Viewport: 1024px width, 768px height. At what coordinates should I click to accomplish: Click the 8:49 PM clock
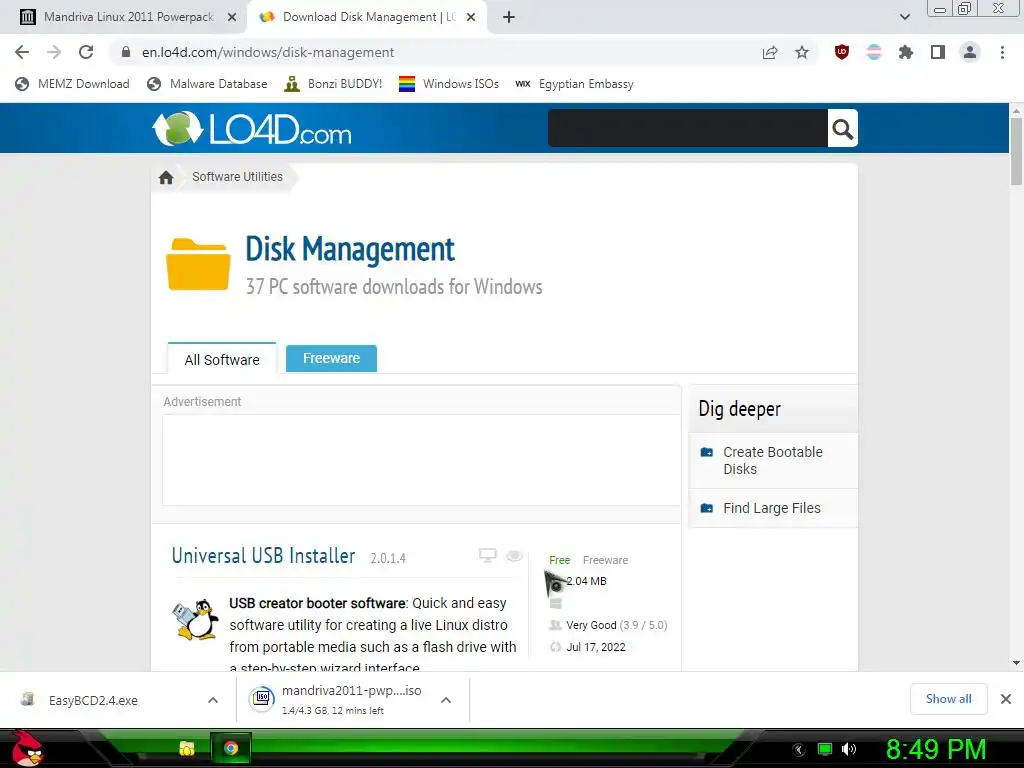[936, 749]
